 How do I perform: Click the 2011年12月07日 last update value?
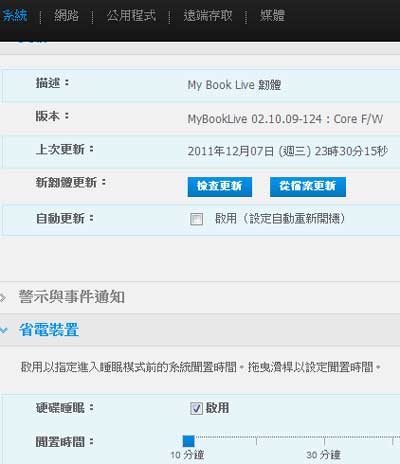point(287,151)
